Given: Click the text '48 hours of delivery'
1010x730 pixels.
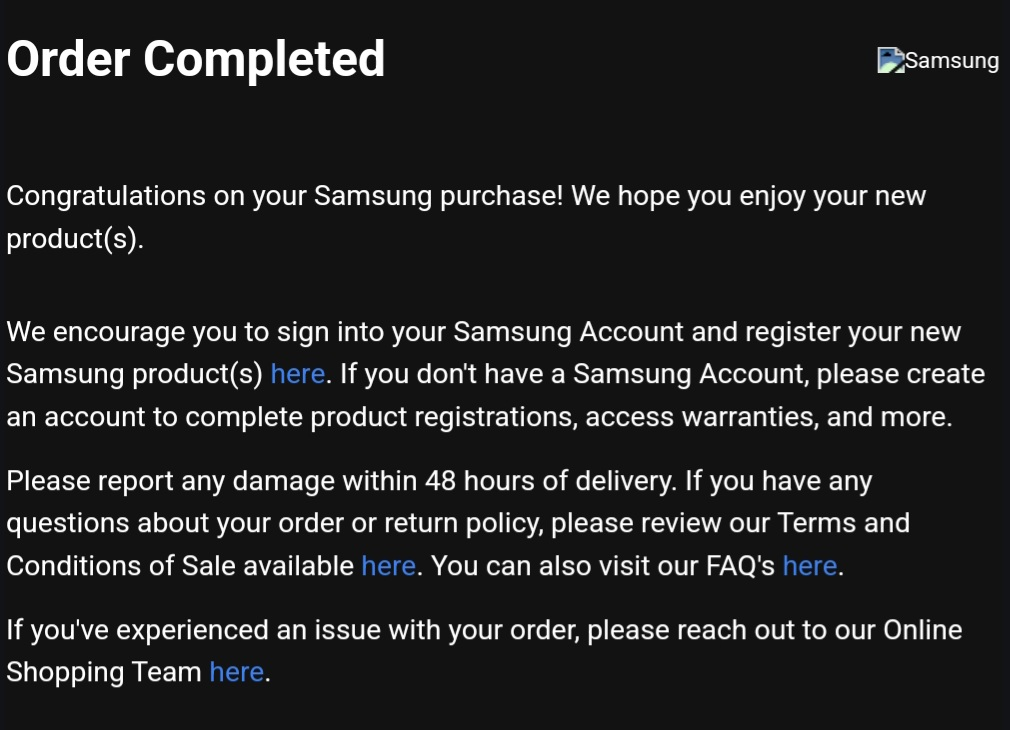Looking at the screenshot, I should point(549,481).
